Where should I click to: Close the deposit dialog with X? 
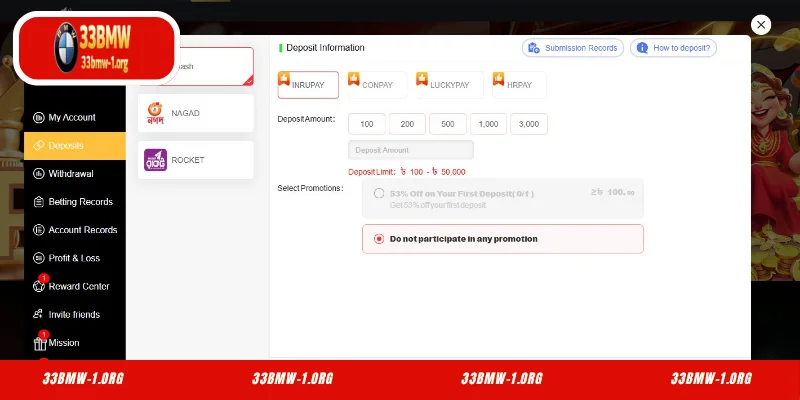761,24
